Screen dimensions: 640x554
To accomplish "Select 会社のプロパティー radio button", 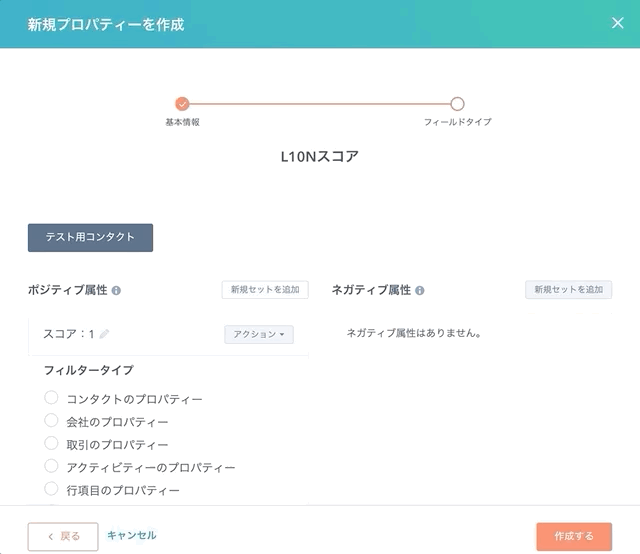I will [51, 420].
